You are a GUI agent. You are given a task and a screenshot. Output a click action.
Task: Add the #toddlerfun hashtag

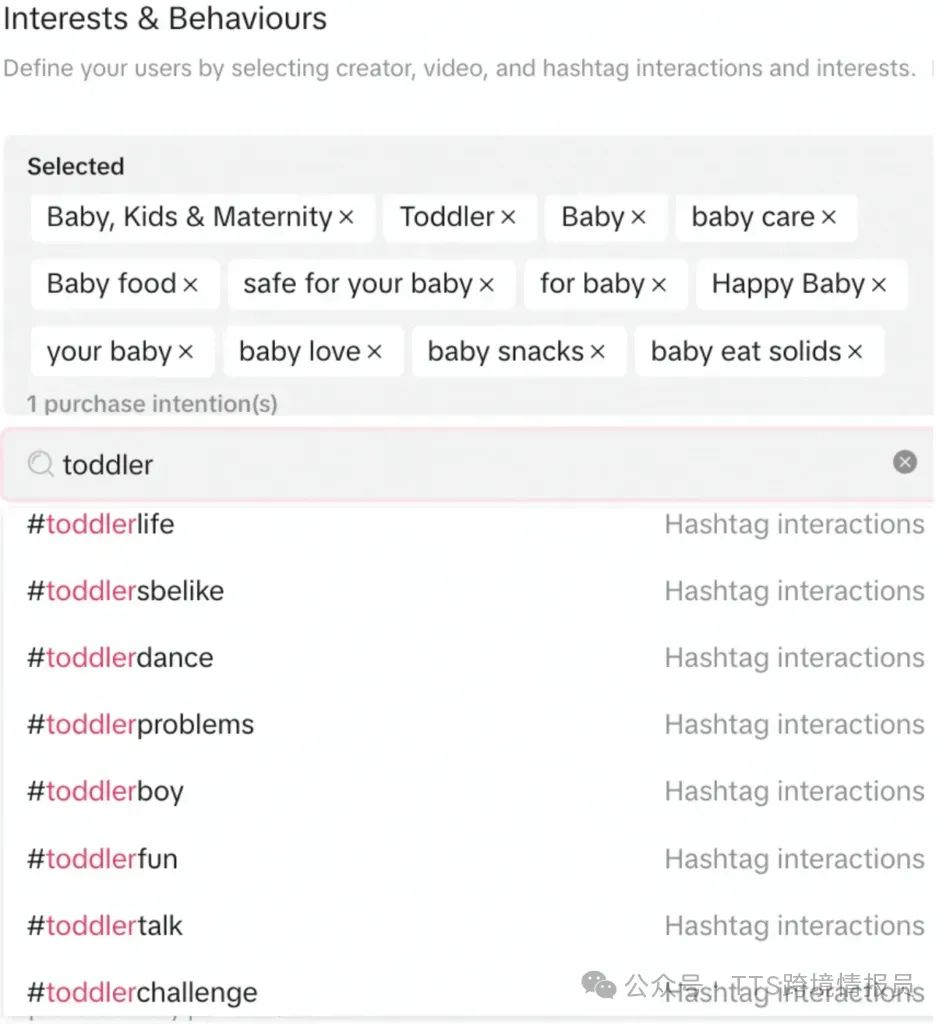[x=102, y=859]
